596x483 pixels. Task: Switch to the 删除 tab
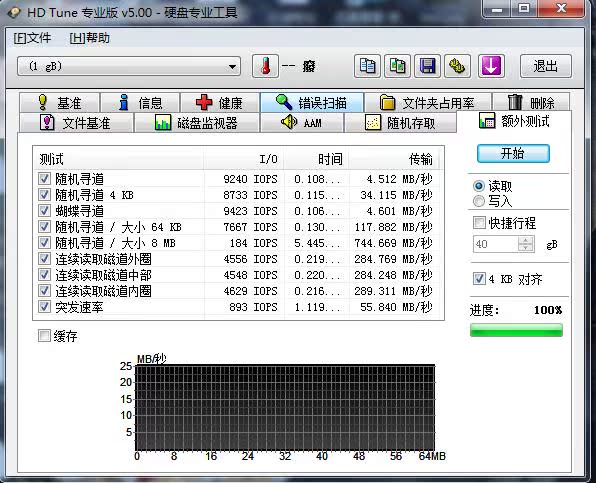point(531,103)
